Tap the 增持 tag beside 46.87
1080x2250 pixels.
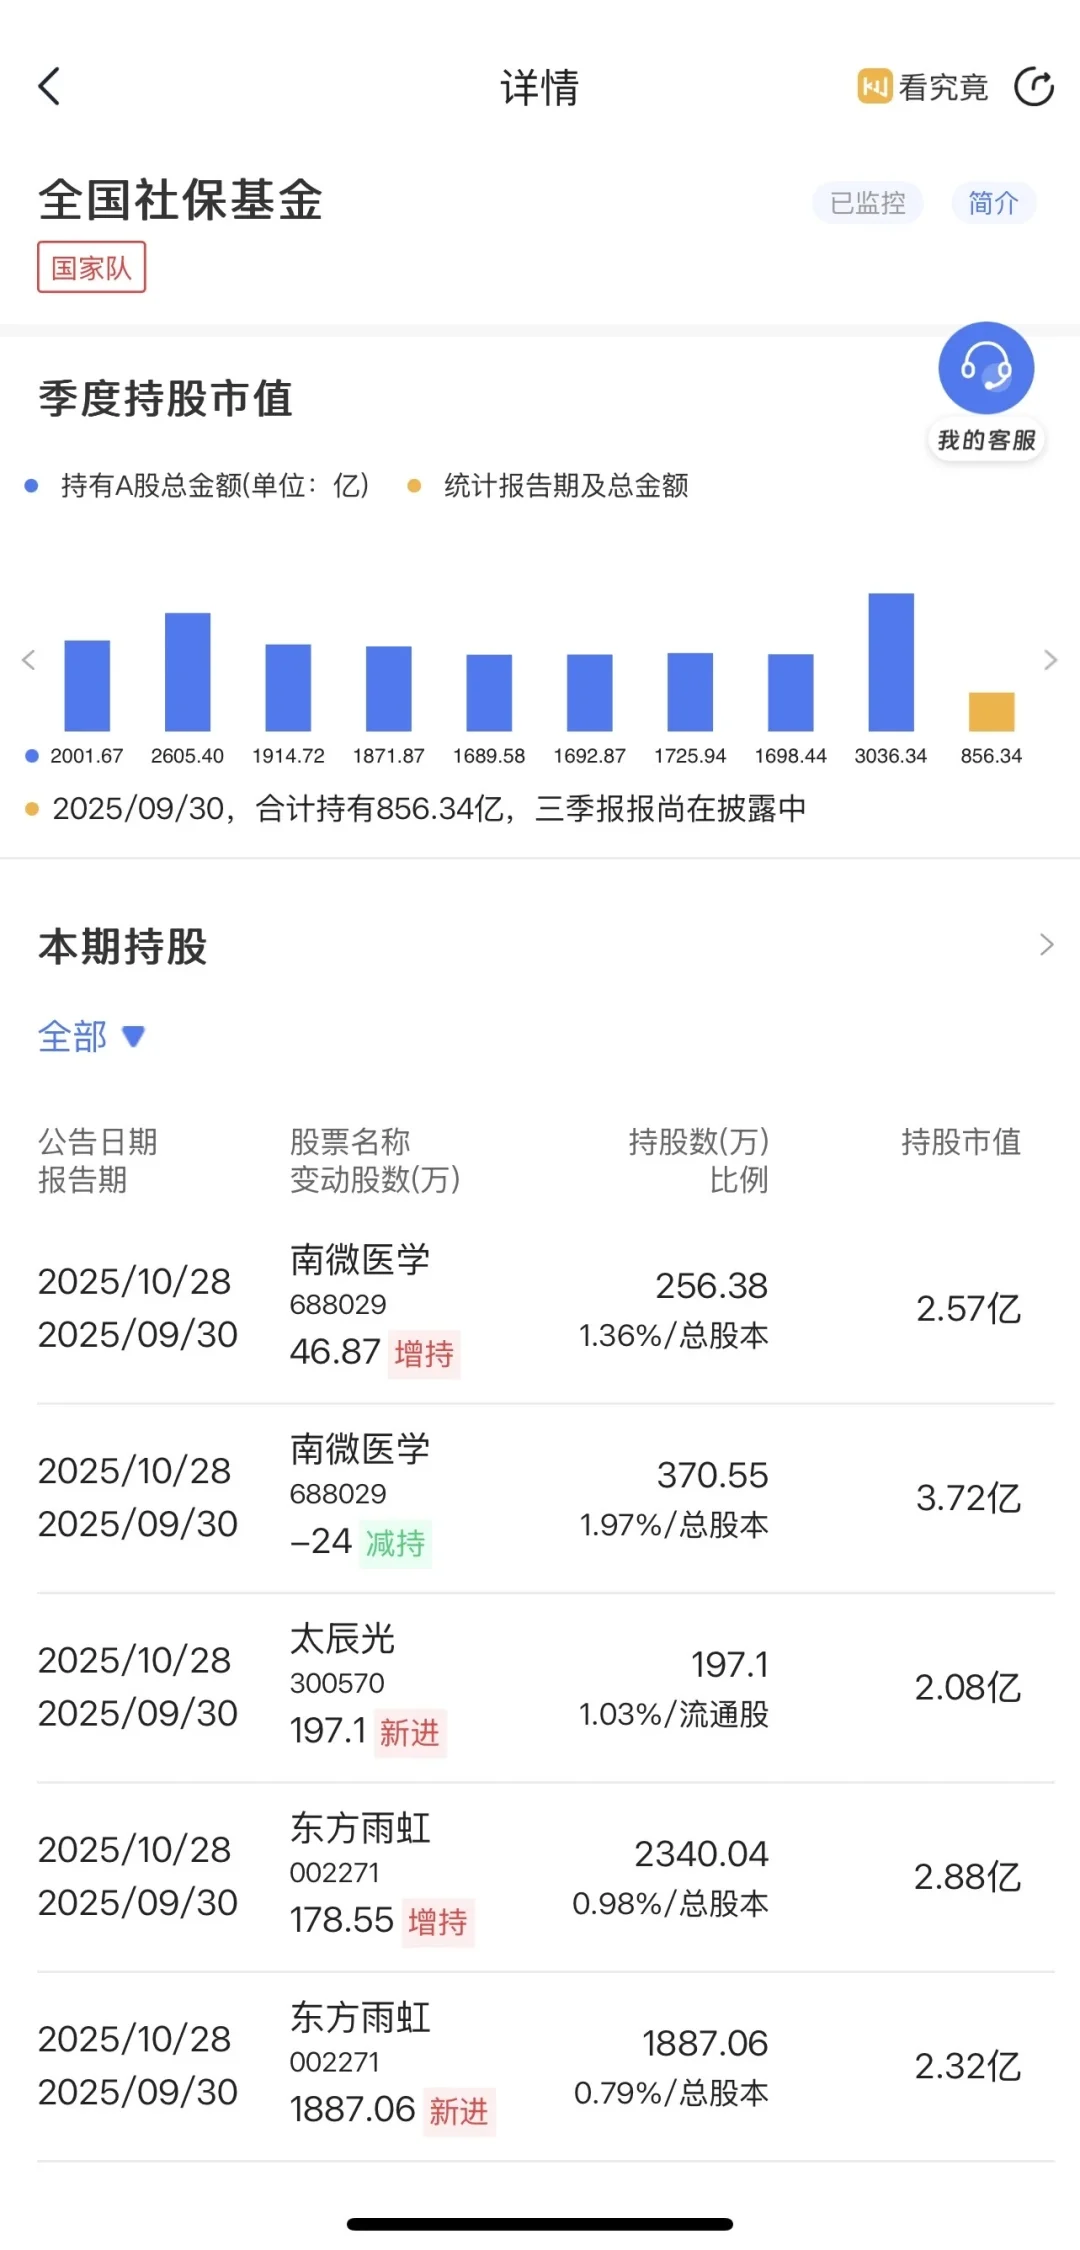click(x=424, y=1354)
